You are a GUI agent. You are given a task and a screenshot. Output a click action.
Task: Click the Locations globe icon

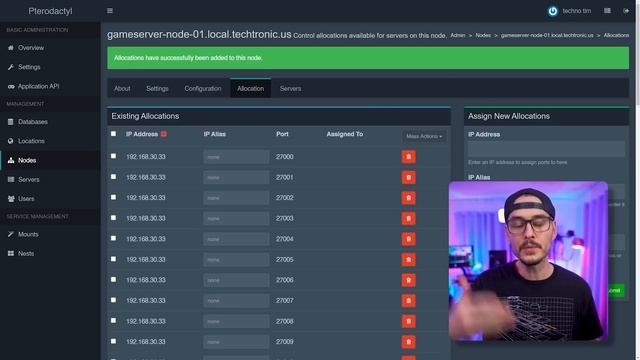coord(11,141)
